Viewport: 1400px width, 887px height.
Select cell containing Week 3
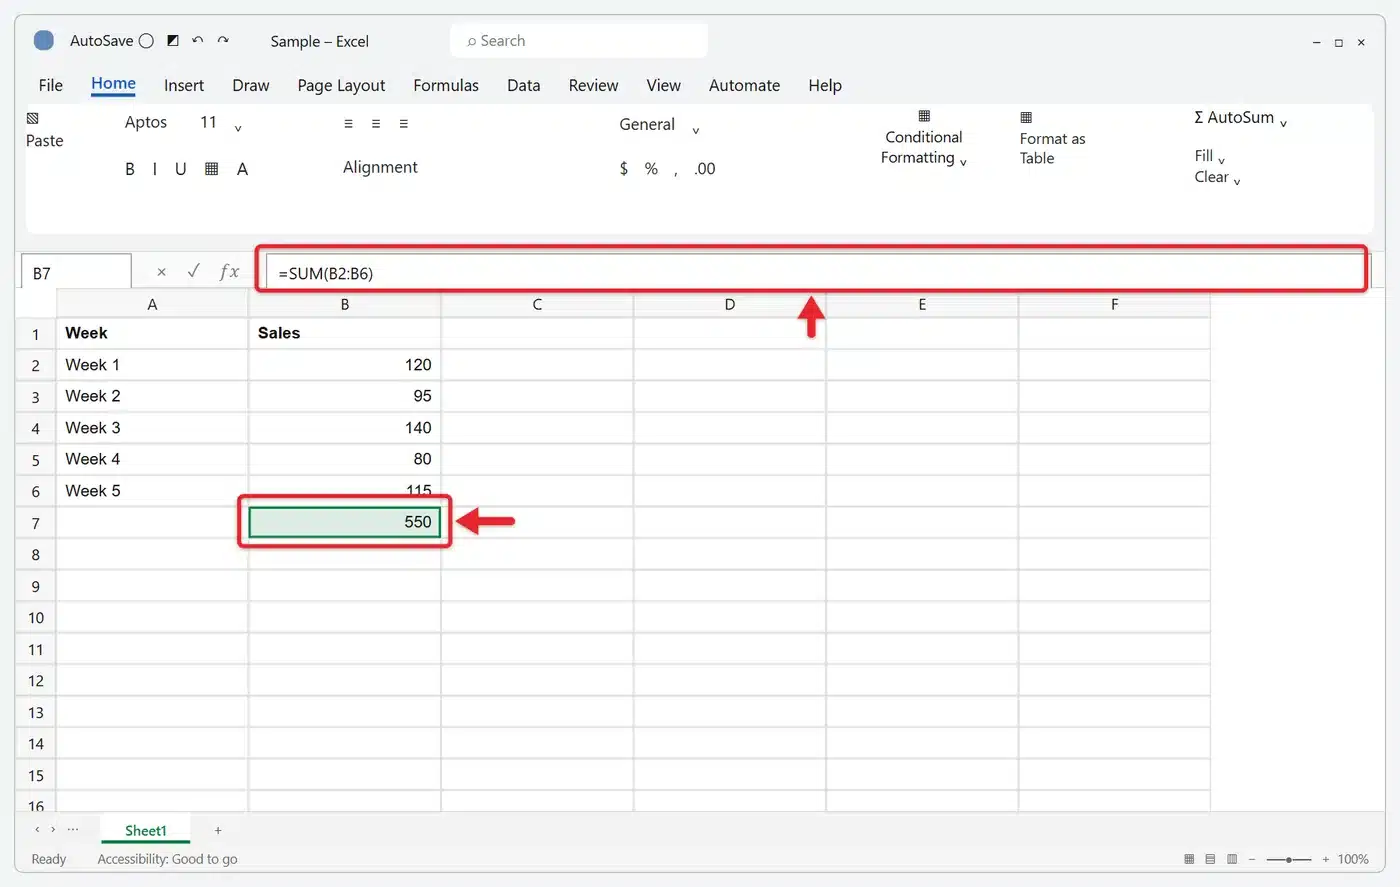coord(152,428)
